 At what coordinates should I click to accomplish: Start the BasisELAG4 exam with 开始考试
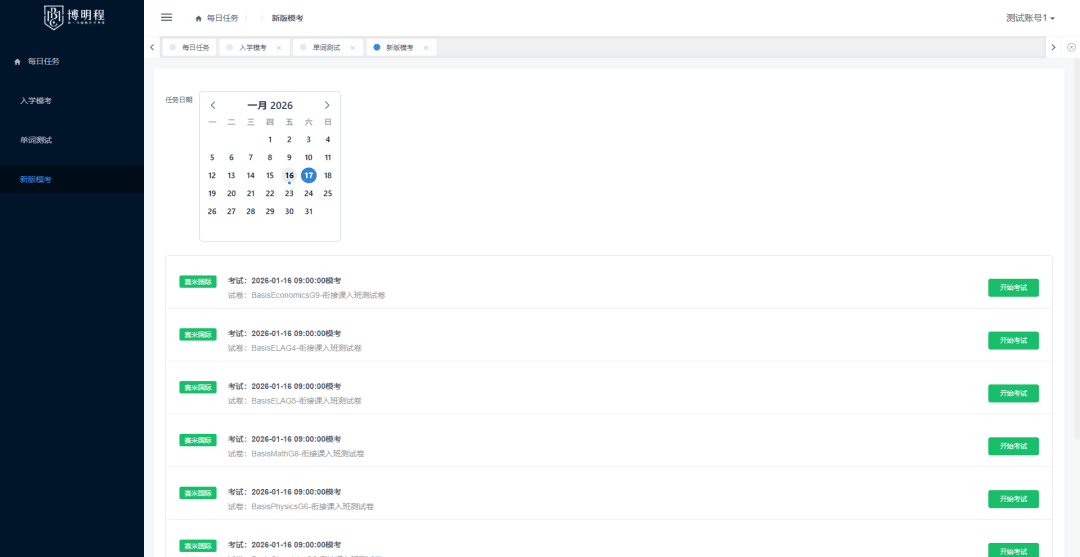pyautogui.click(x=1013, y=340)
